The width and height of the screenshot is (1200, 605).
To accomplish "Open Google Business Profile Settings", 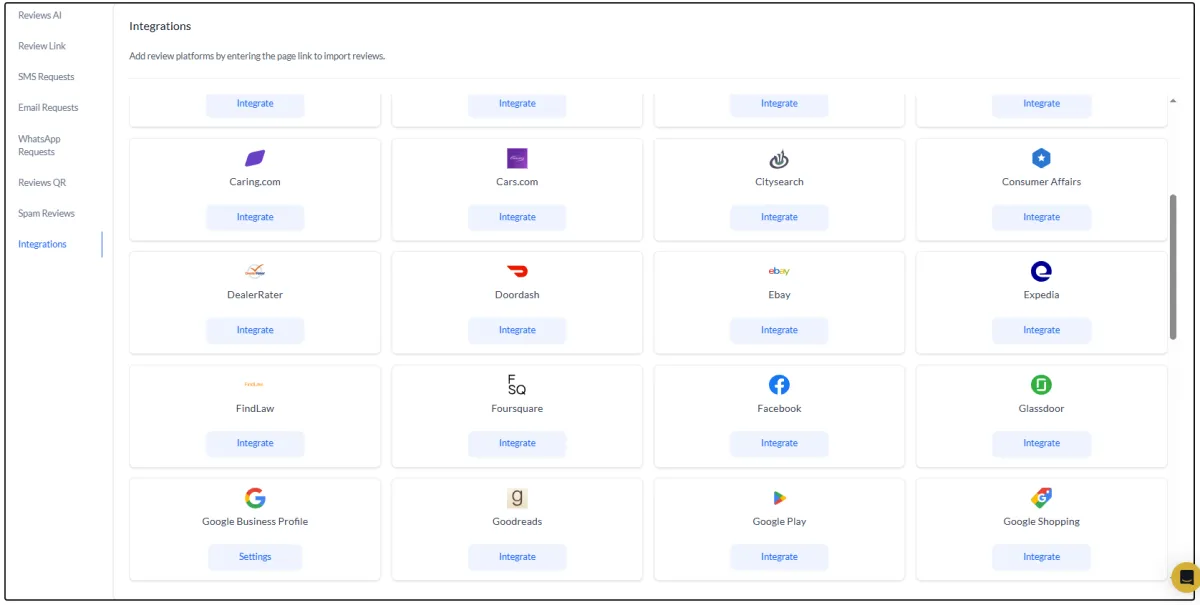I will coord(255,557).
